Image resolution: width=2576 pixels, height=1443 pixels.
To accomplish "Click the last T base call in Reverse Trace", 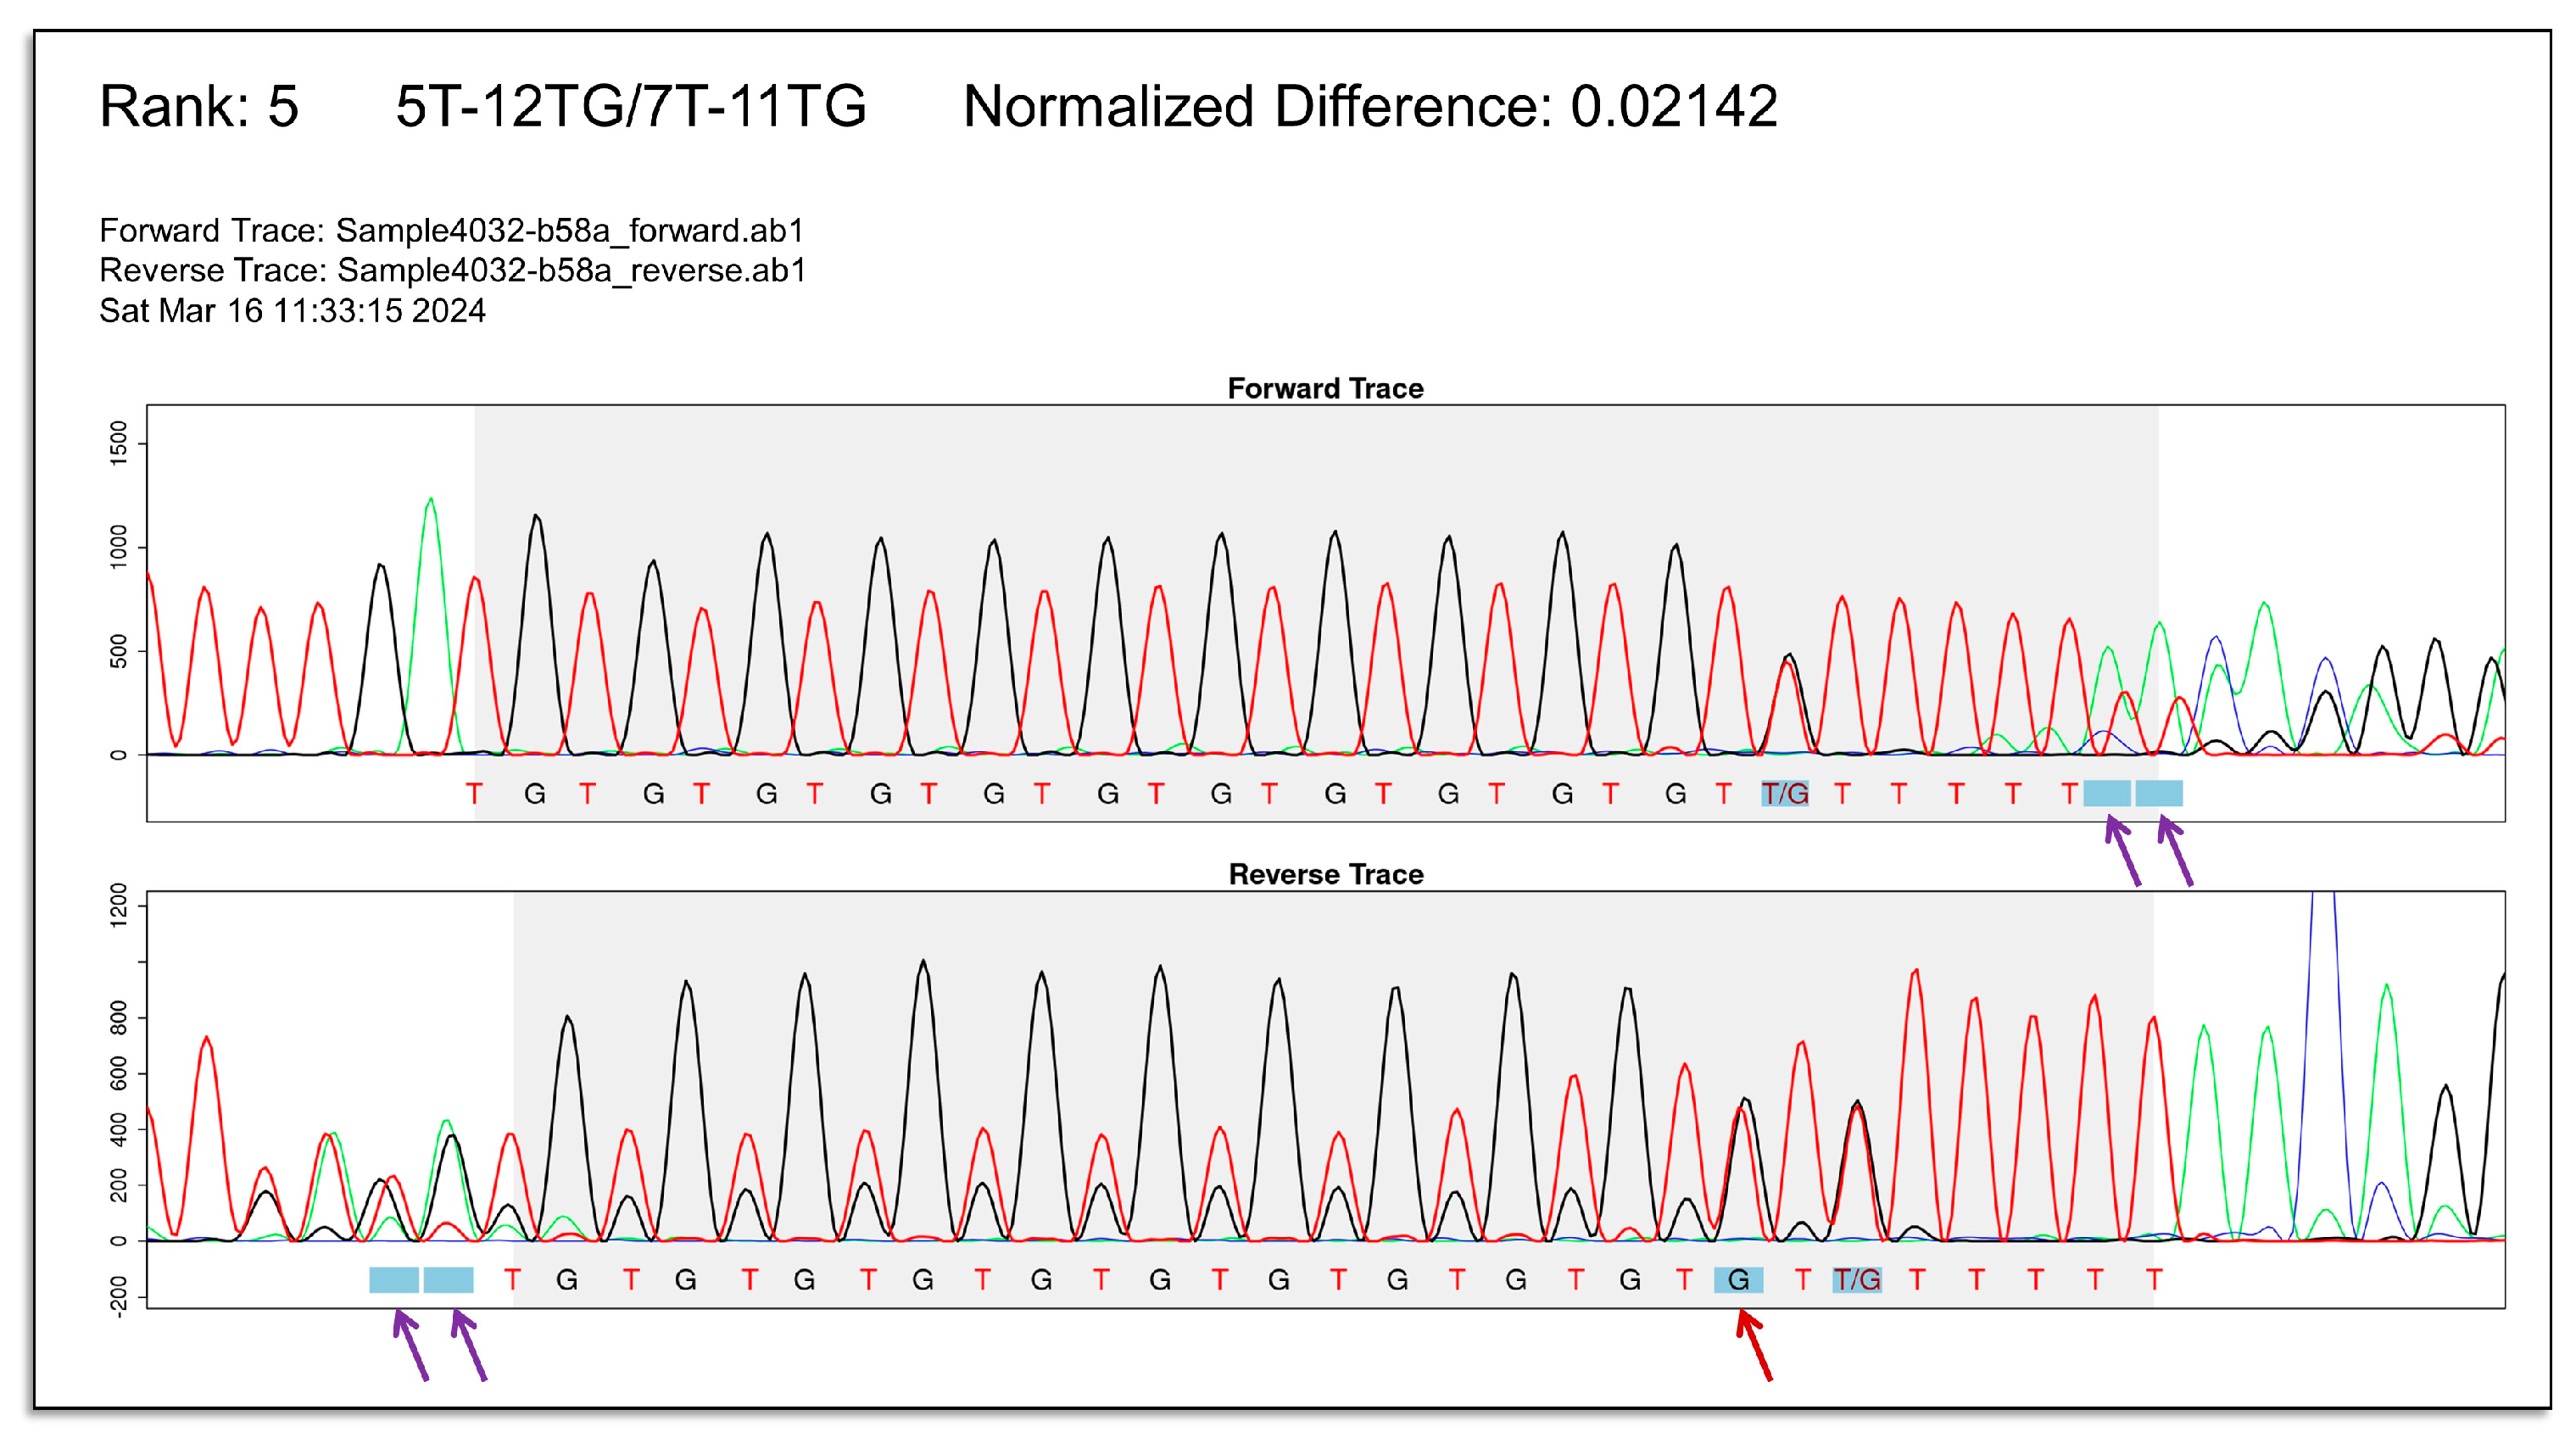I will [x=2154, y=1280].
